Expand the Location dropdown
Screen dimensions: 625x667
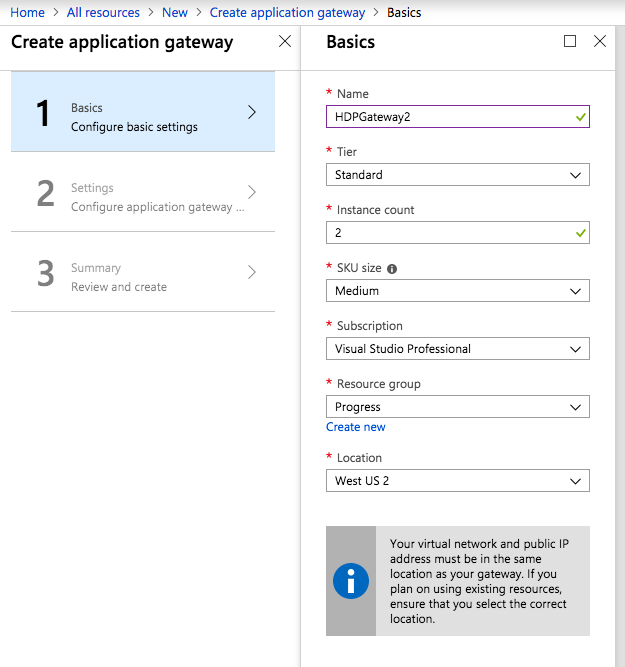pos(457,481)
